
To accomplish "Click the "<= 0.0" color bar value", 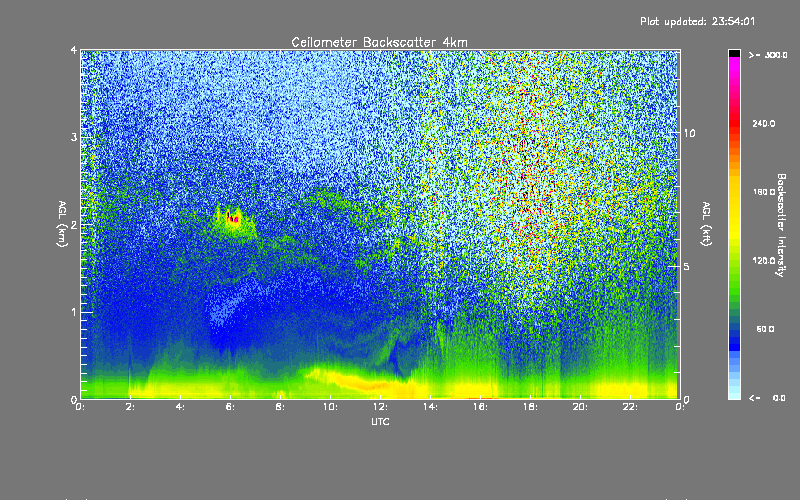I will [x=767, y=398].
